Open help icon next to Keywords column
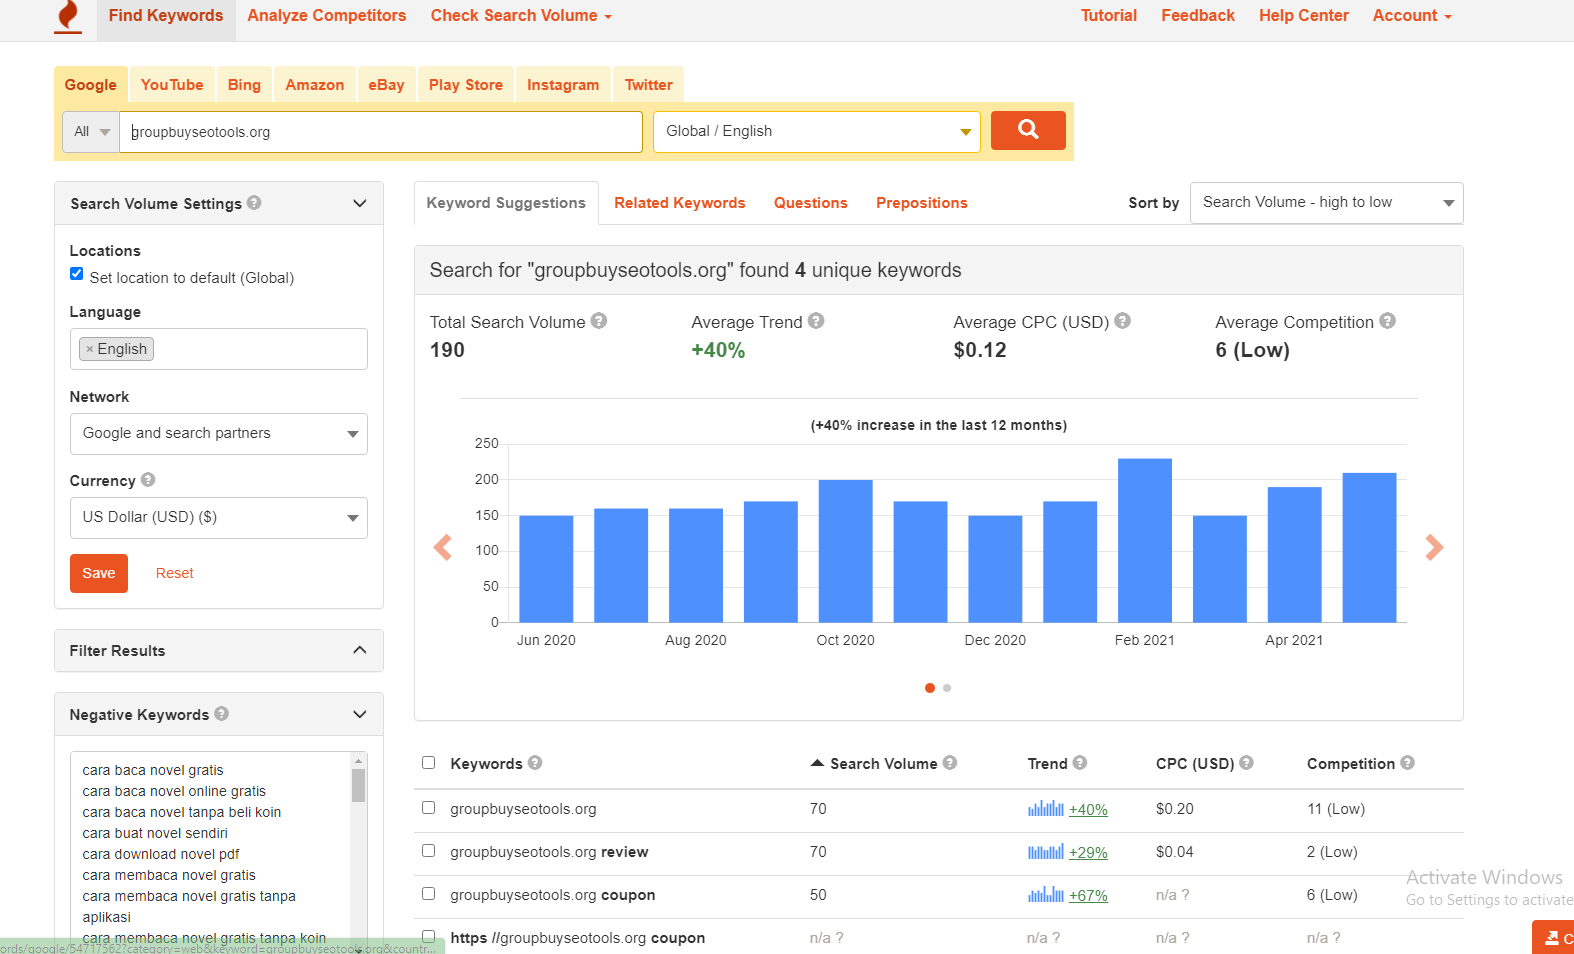 pos(535,762)
